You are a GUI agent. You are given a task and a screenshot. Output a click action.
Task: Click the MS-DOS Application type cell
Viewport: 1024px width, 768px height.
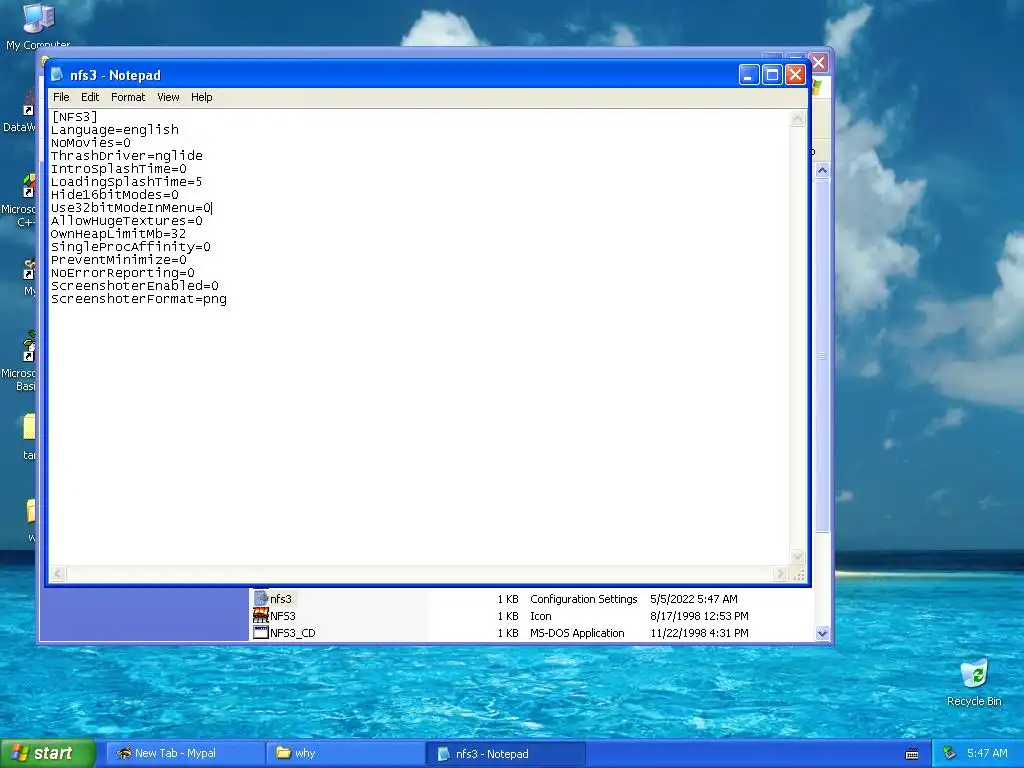(577, 633)
